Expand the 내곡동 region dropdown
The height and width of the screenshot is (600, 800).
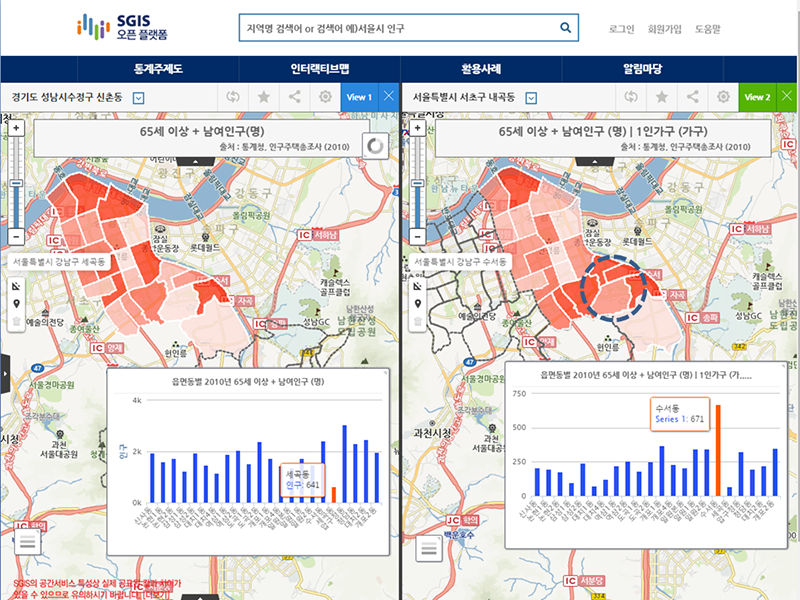pyautogui.click(x=531, y=98)
